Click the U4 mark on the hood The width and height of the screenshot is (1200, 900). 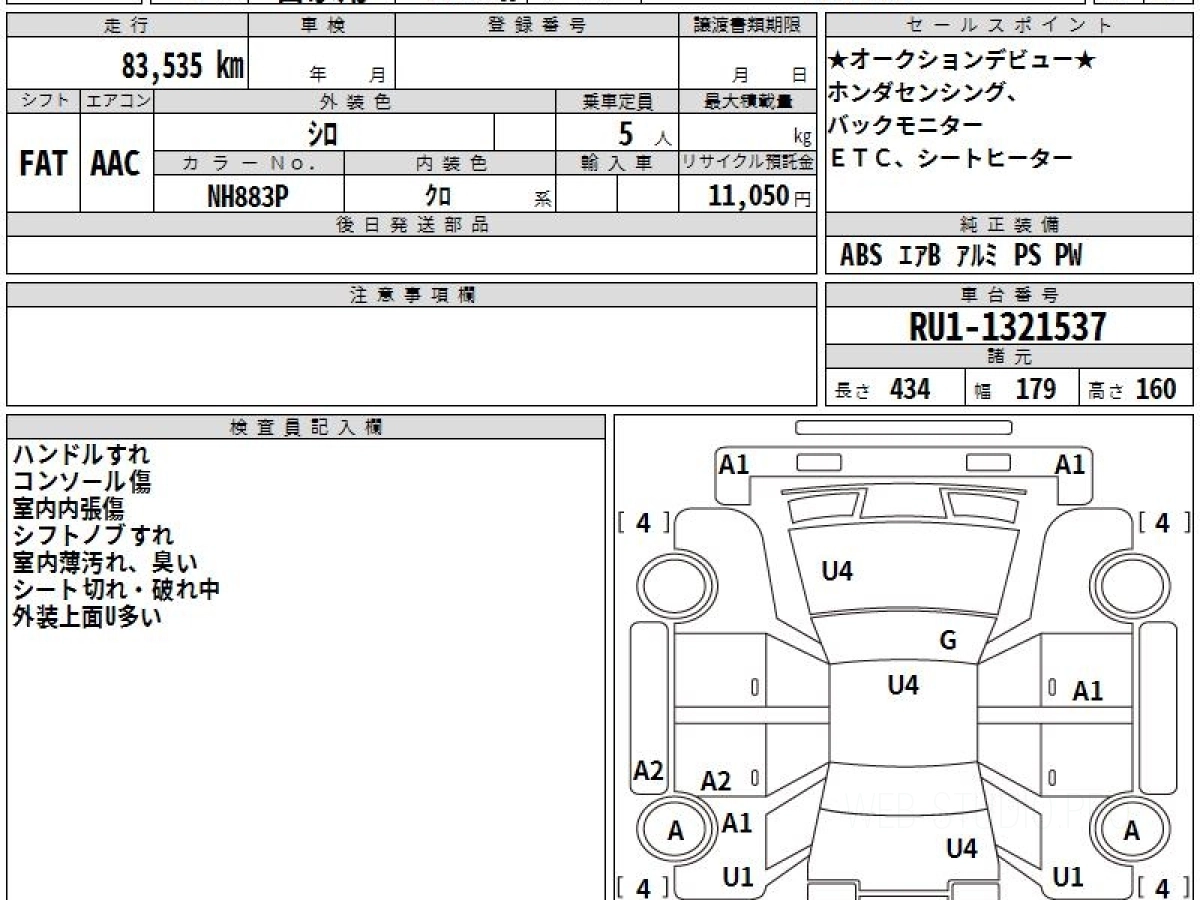pos(837,572)
